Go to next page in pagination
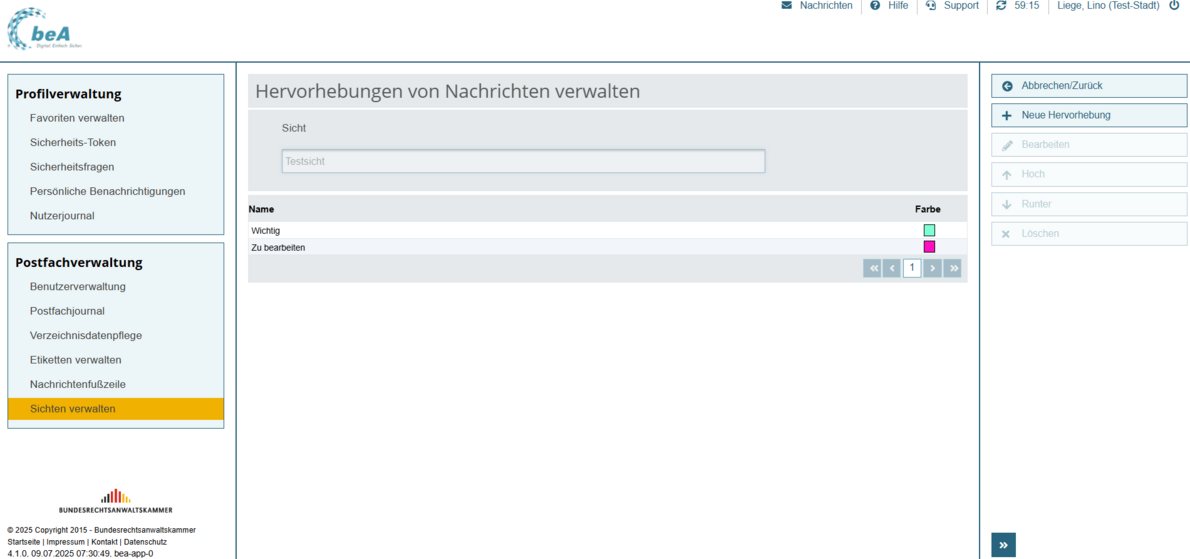This screenshot has height=559, width=1190. tap(932, 268)
